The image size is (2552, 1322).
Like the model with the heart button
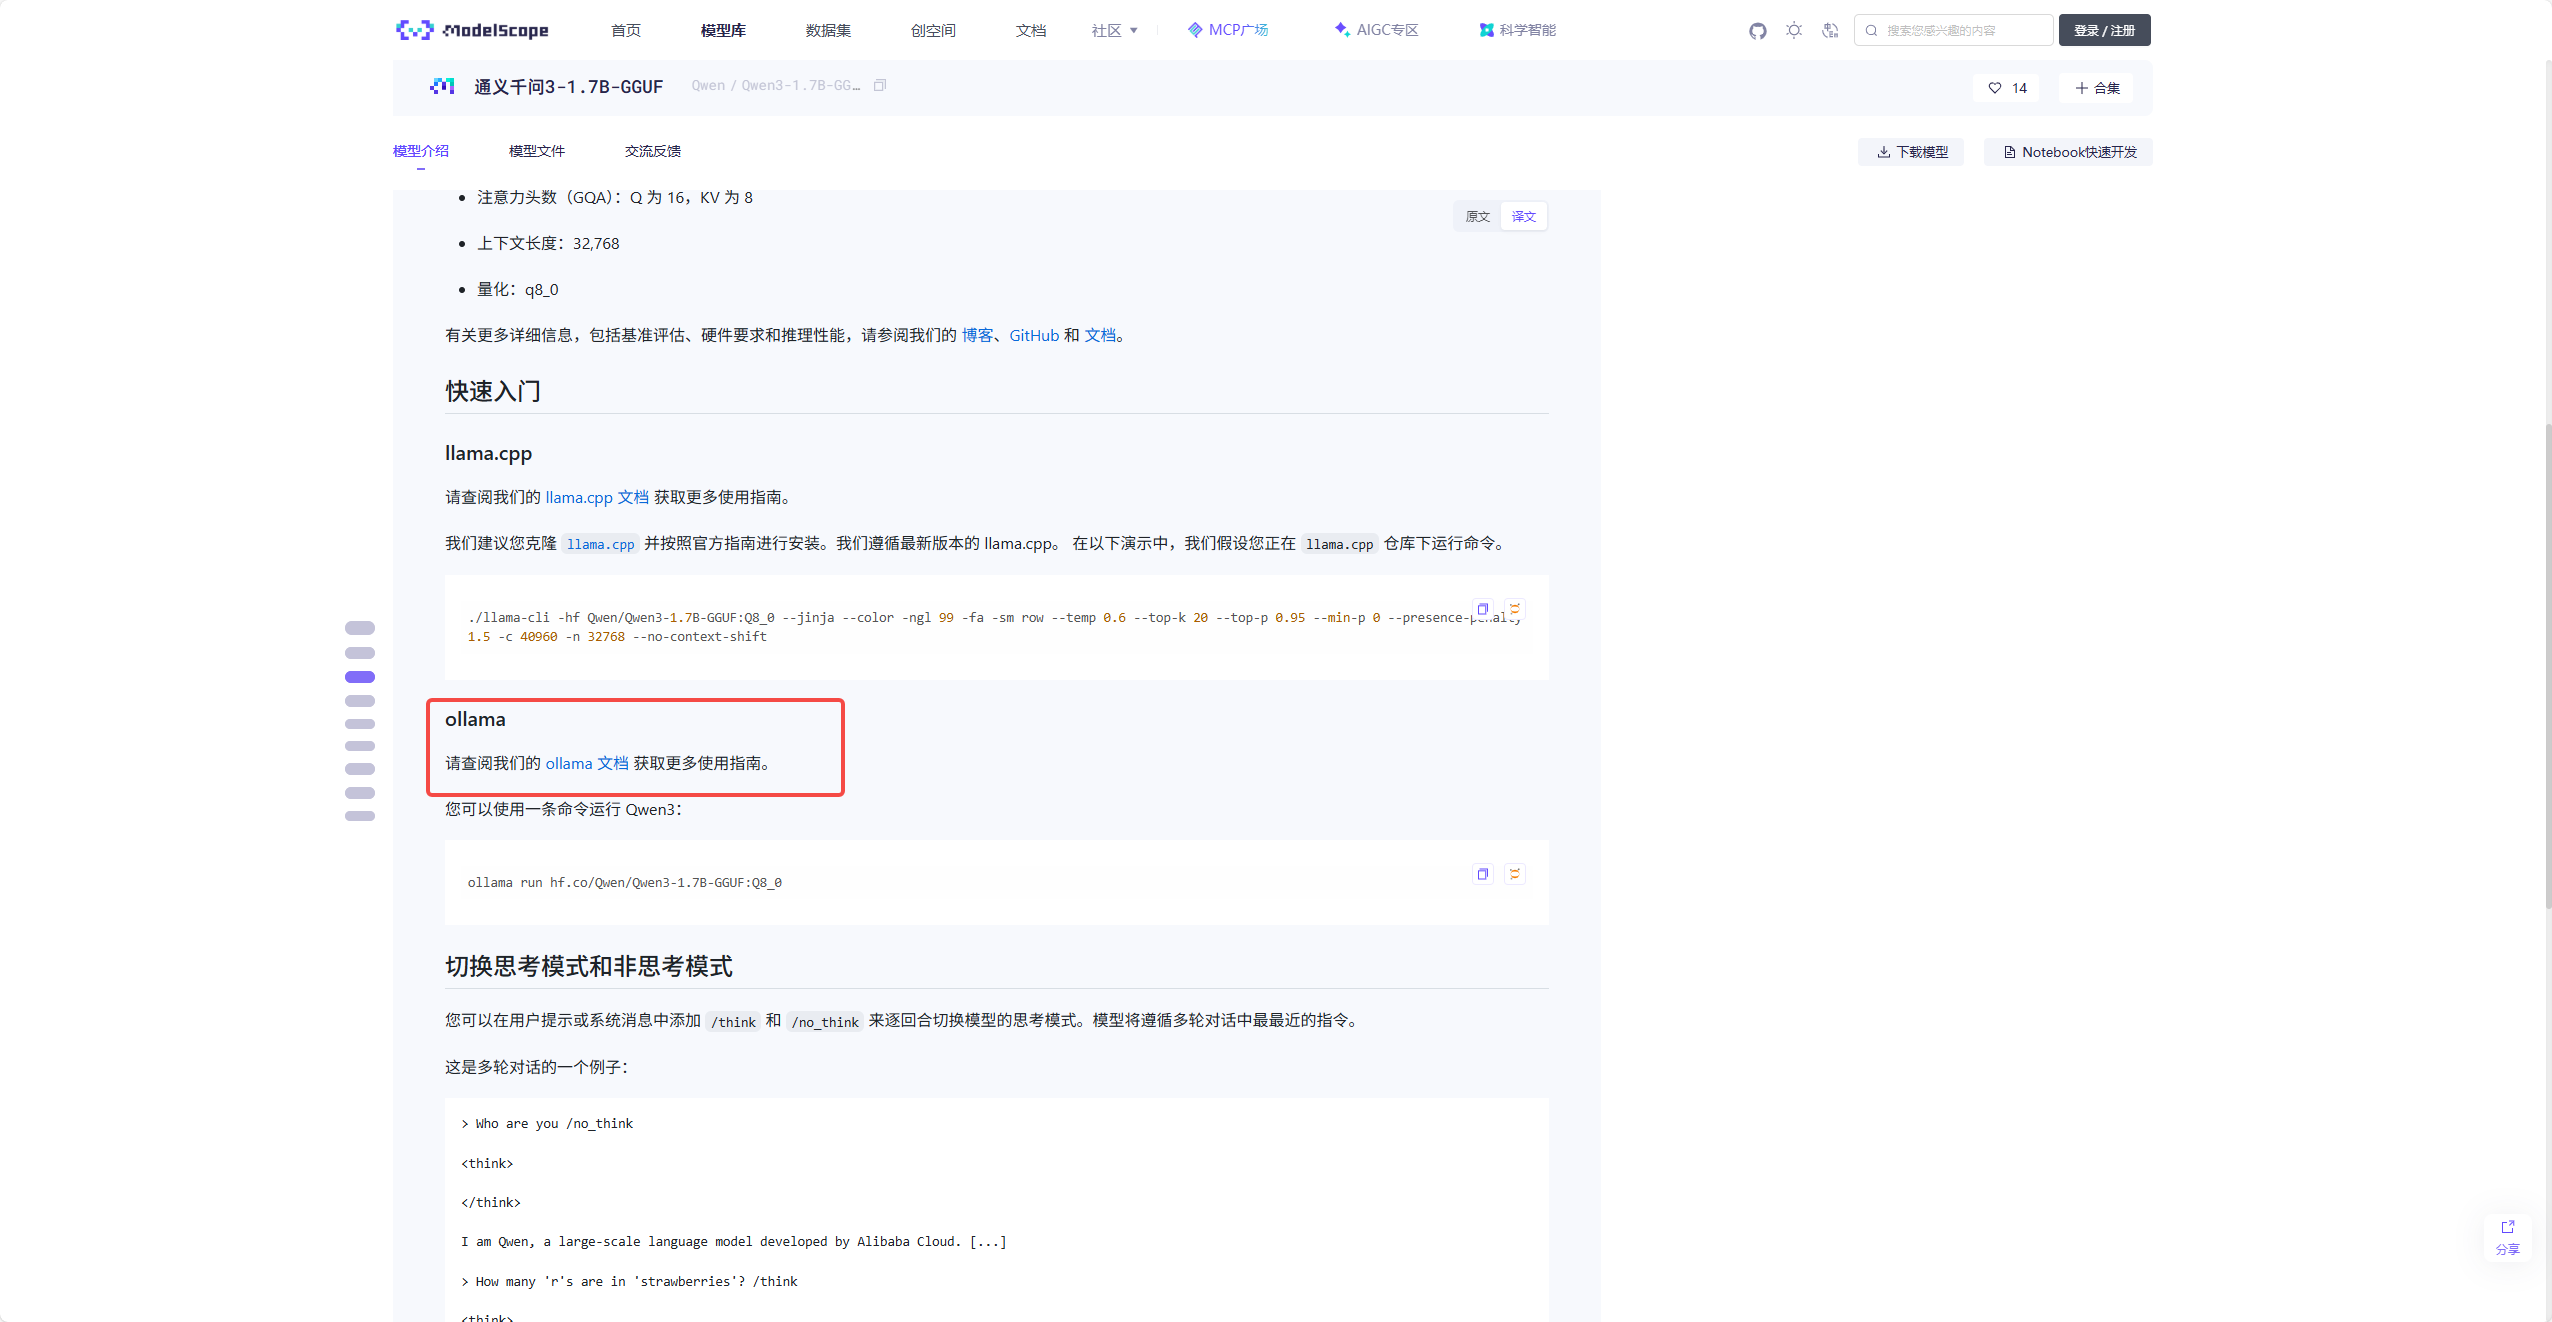tap(2007, 88)
